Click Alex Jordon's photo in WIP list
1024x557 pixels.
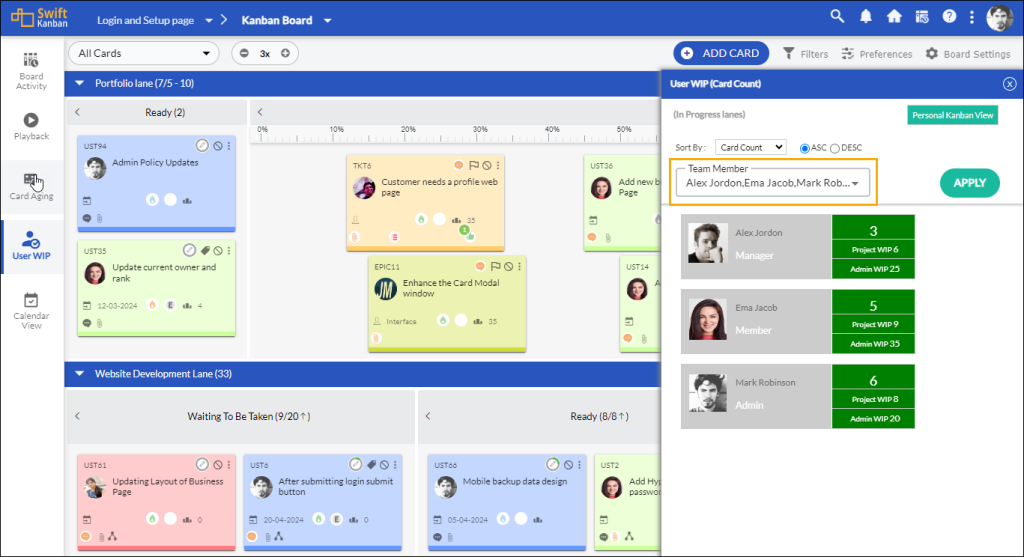click(x=708, y=244)
